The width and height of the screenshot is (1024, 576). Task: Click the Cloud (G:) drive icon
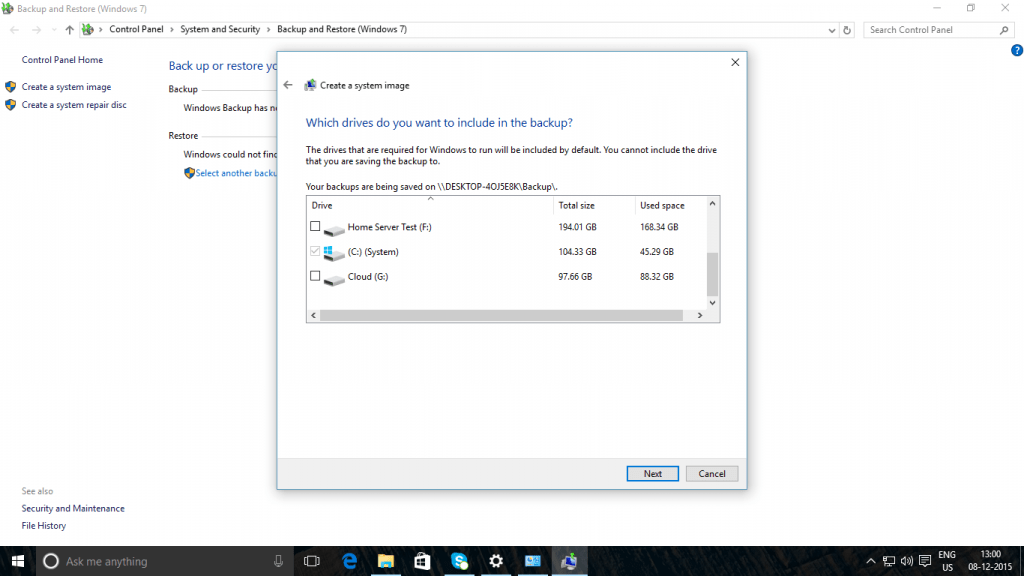pos(334,278)
